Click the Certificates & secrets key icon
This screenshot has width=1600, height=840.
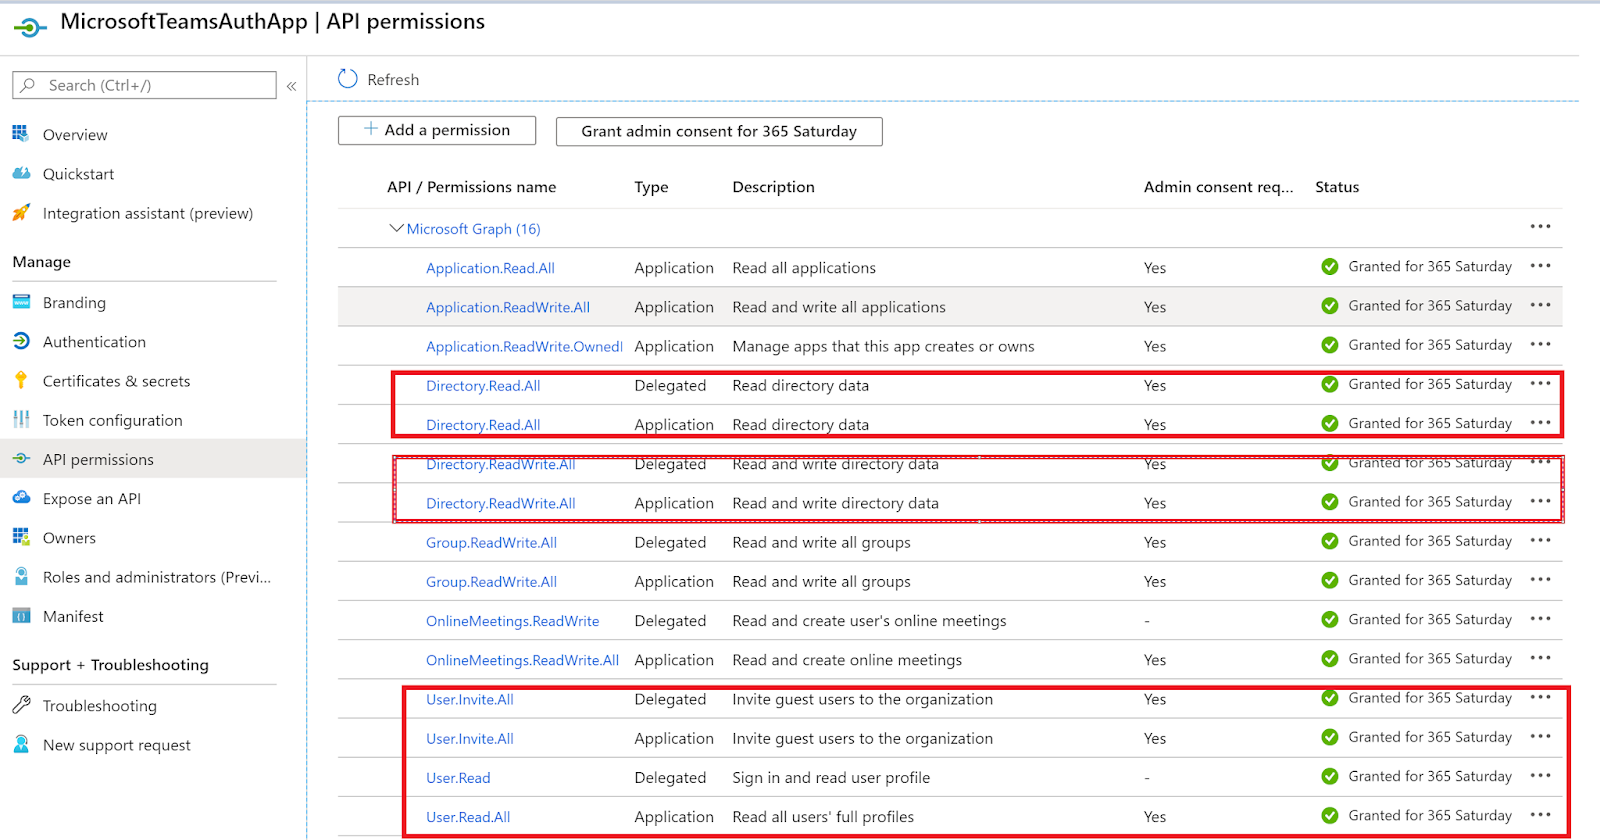pyautogui.click(x=21, y=381)
